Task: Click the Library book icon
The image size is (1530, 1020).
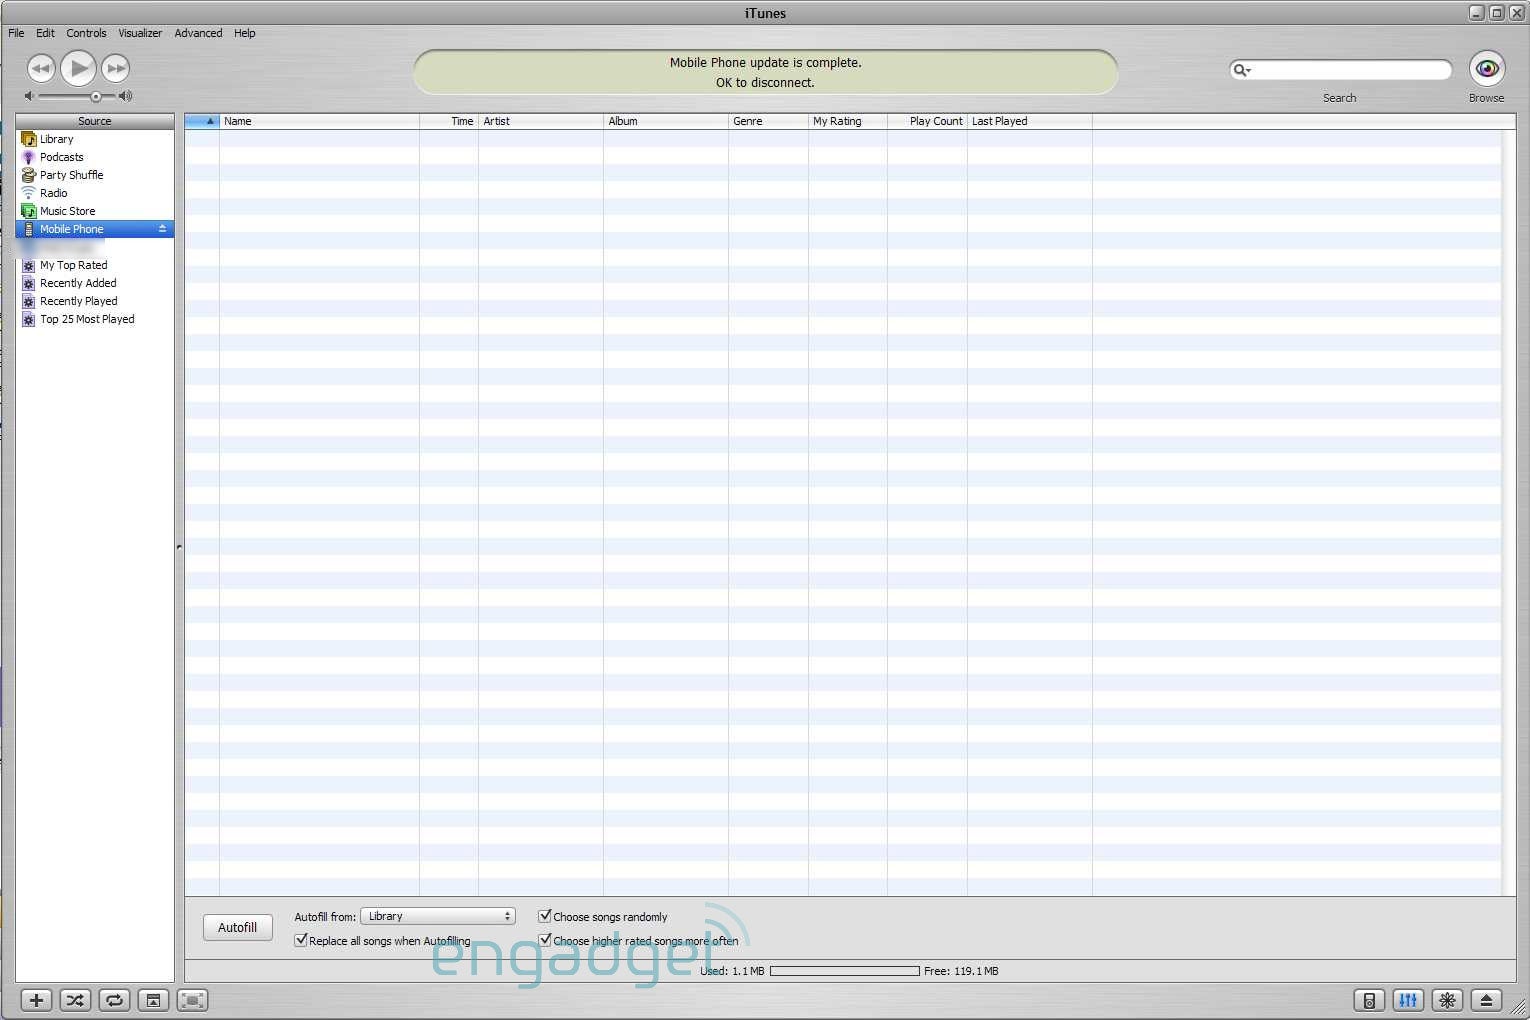Action: [29, 139]
